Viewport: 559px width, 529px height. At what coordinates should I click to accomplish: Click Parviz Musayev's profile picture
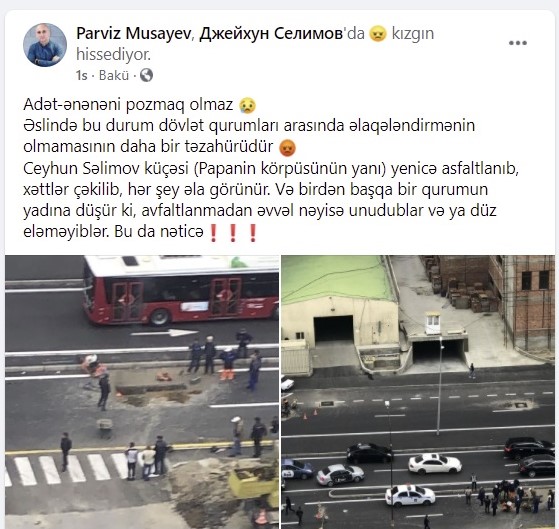45,45
